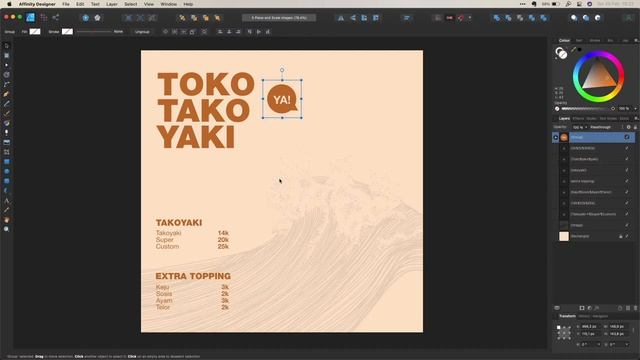
Task: Click the Layer Effects fx icon in Layers panel
Action: pyautogui.click(x=597, y=308)
